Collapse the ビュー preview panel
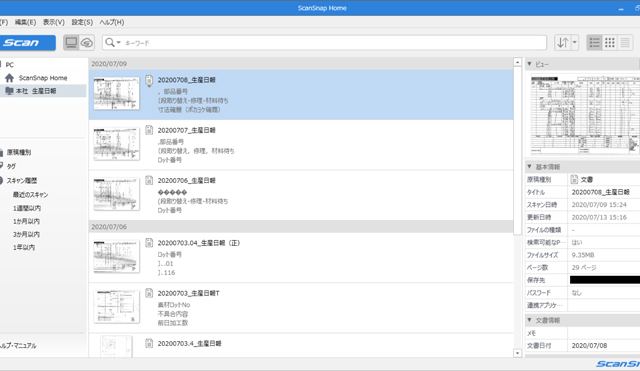 pos(529,64)
